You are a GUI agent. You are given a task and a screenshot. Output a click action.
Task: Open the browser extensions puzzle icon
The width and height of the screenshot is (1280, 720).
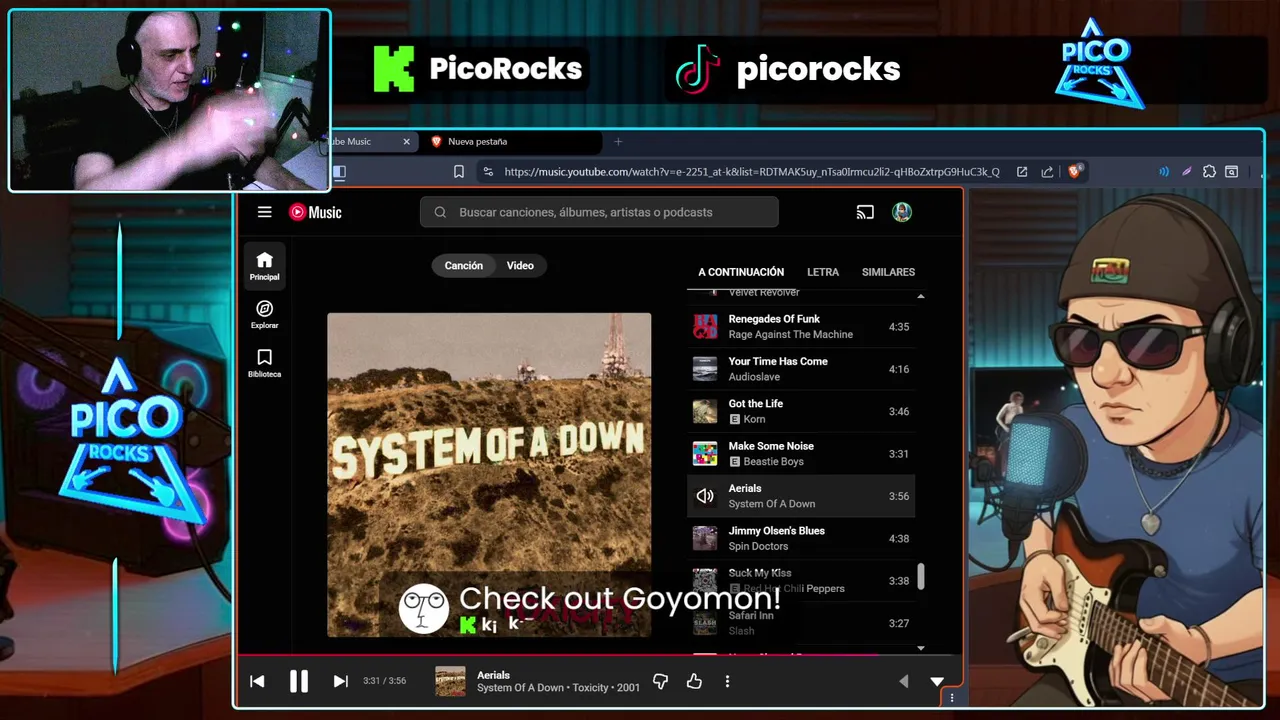[1209, 172]
